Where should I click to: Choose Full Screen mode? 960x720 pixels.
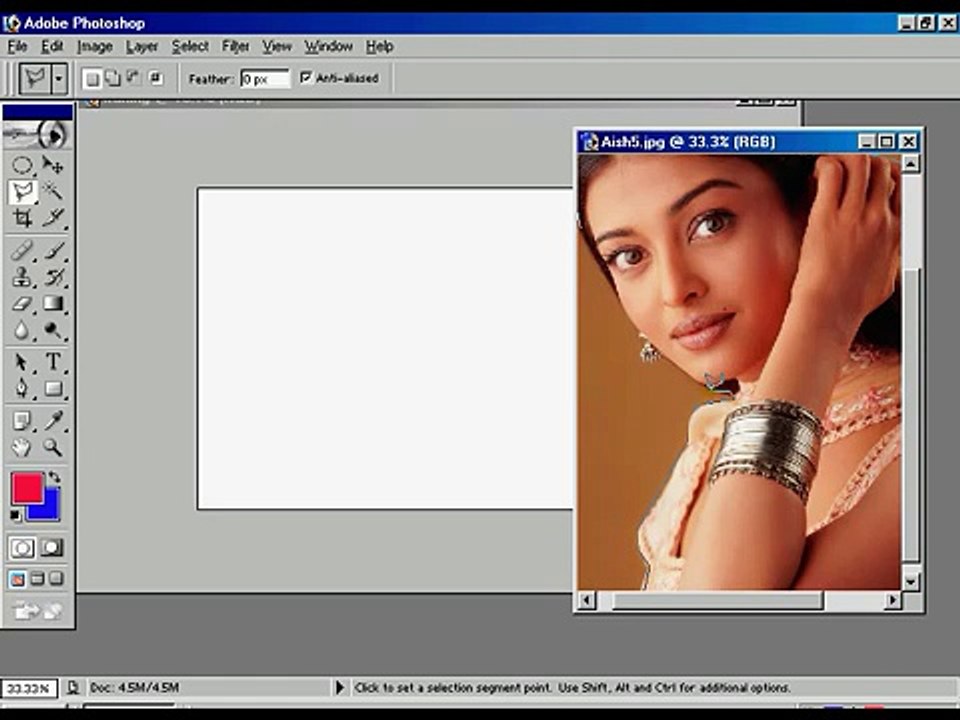point(56,579)
